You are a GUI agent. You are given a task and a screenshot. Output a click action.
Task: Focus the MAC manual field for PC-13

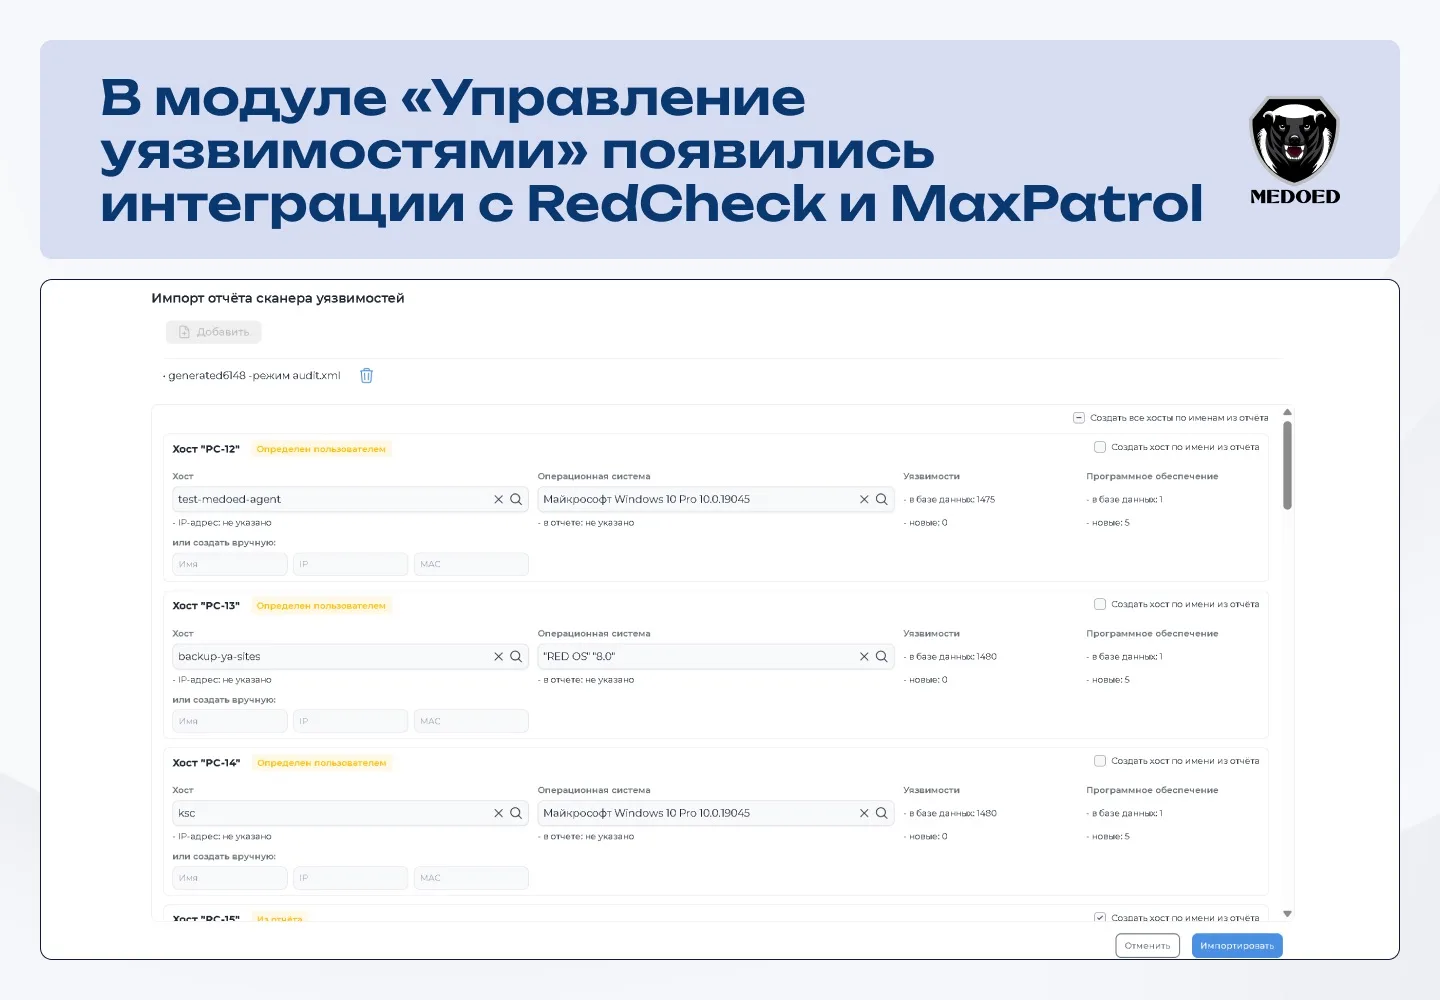click(x=471, y=721)
